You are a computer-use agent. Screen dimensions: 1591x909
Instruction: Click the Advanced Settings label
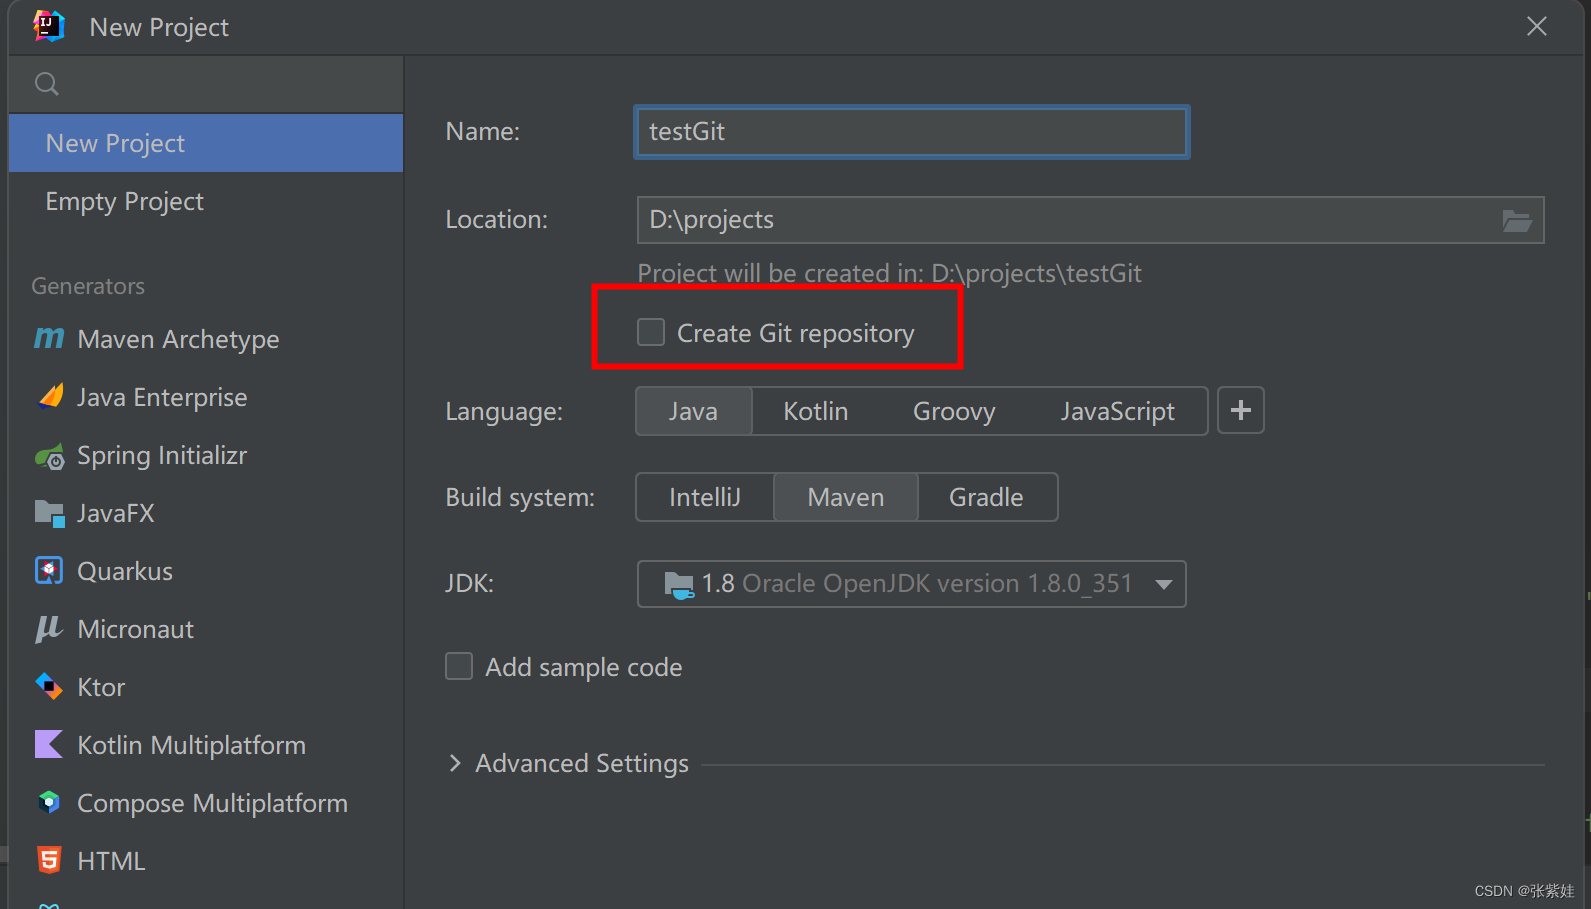point(582,763)
